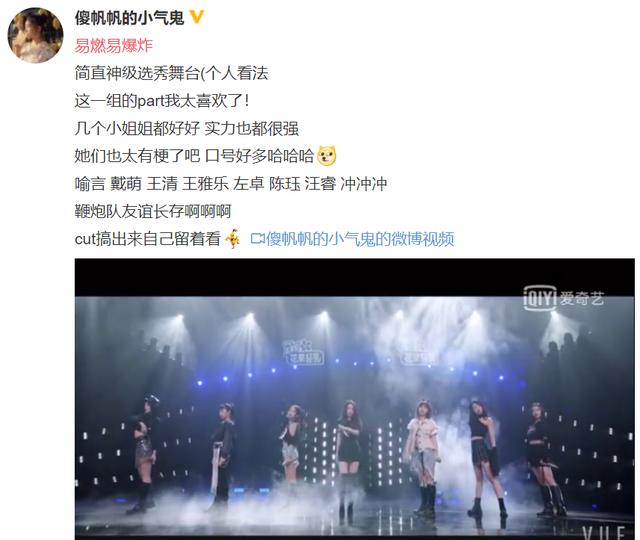Click the doge emoji after 哈哈哈
The height and width of the screenshot is (540, 640).
pyautogui.click(x=327, y=156)
